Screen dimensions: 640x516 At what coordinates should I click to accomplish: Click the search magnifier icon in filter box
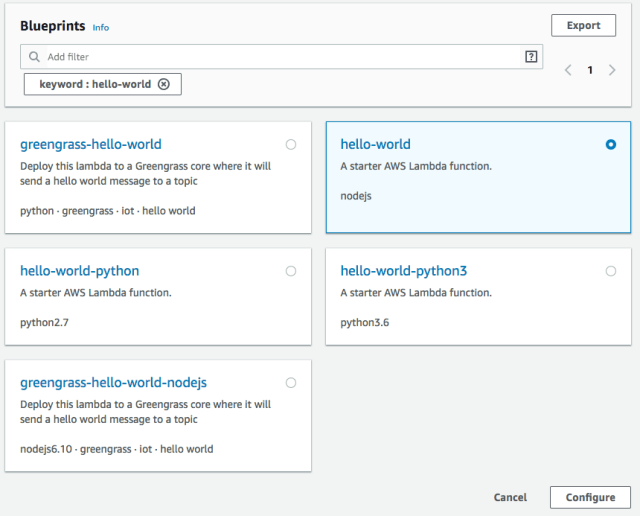(34, 57)
